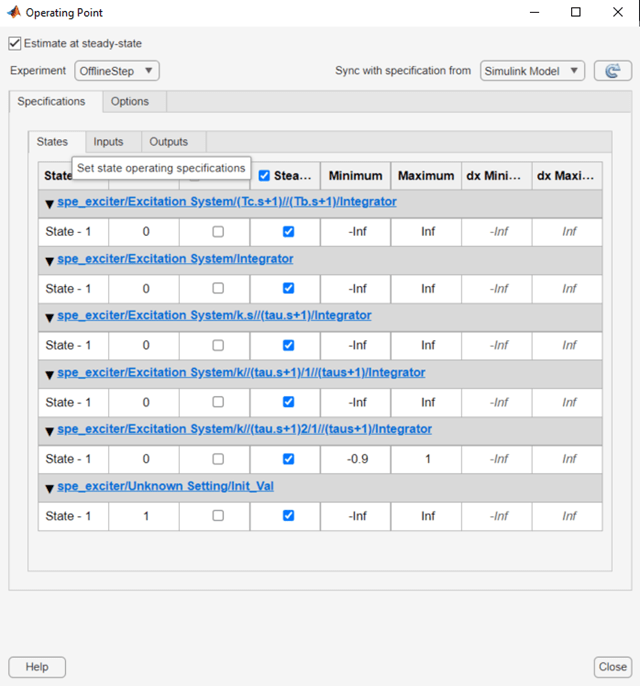Uncheck steady-state for k//(tau.s+1)/1//(taus+1) state
This screenshot has height=686, width=640.
(288, 402)
